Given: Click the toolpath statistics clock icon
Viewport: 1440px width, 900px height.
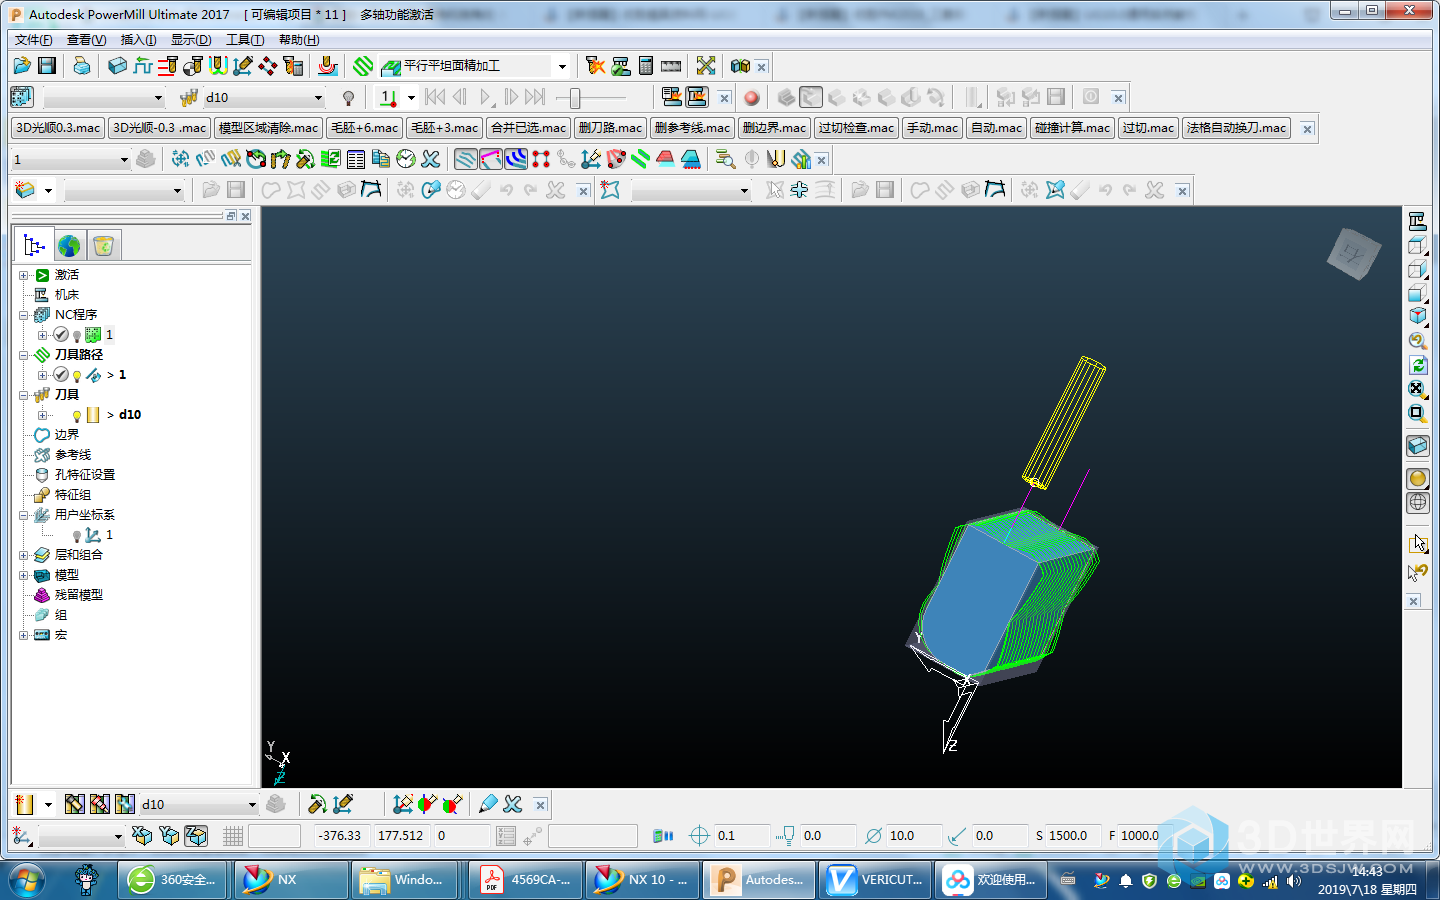Looking at the screenshot, I should [x=405, y=159].
